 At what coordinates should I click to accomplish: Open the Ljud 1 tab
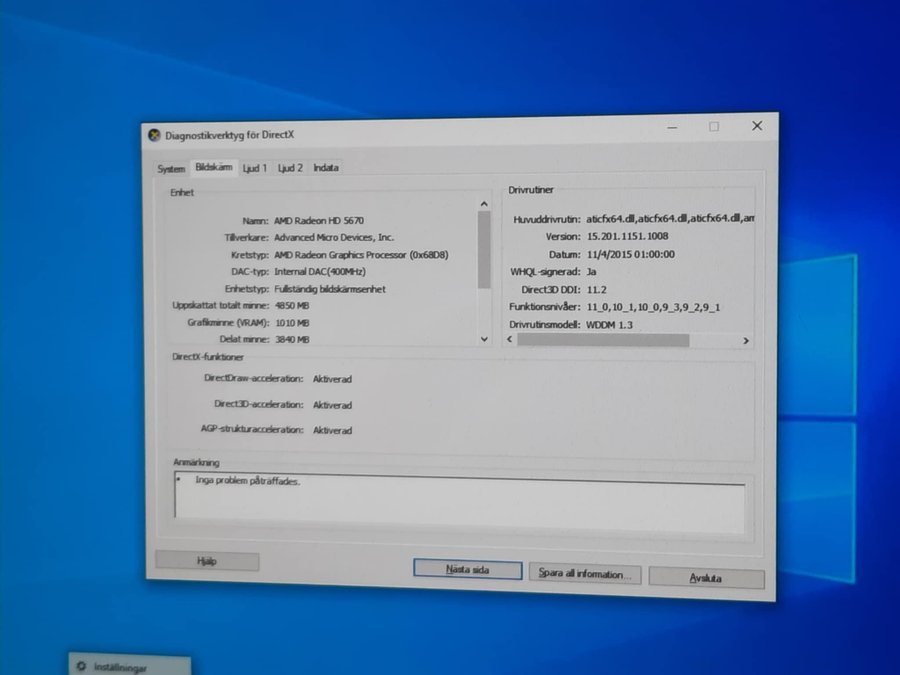coord(255,168)
